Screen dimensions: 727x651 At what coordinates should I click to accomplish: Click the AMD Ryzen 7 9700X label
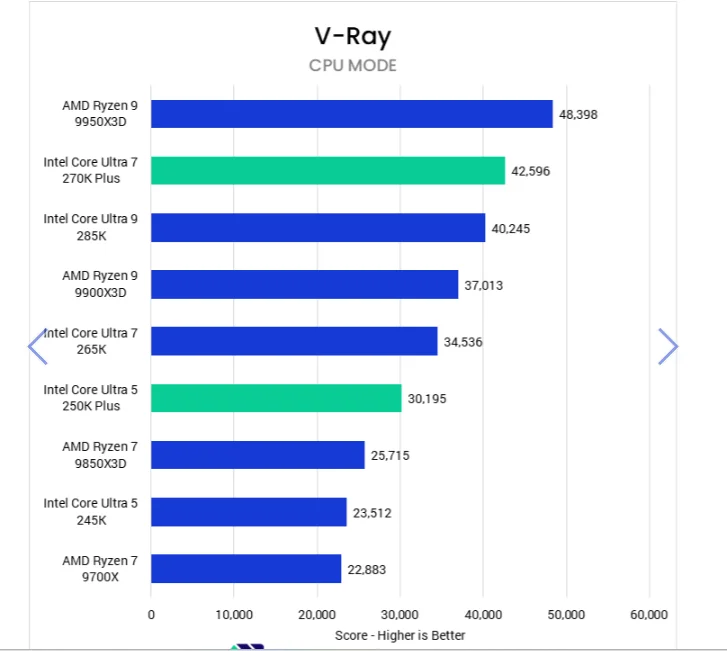click(x=100, y=568)
